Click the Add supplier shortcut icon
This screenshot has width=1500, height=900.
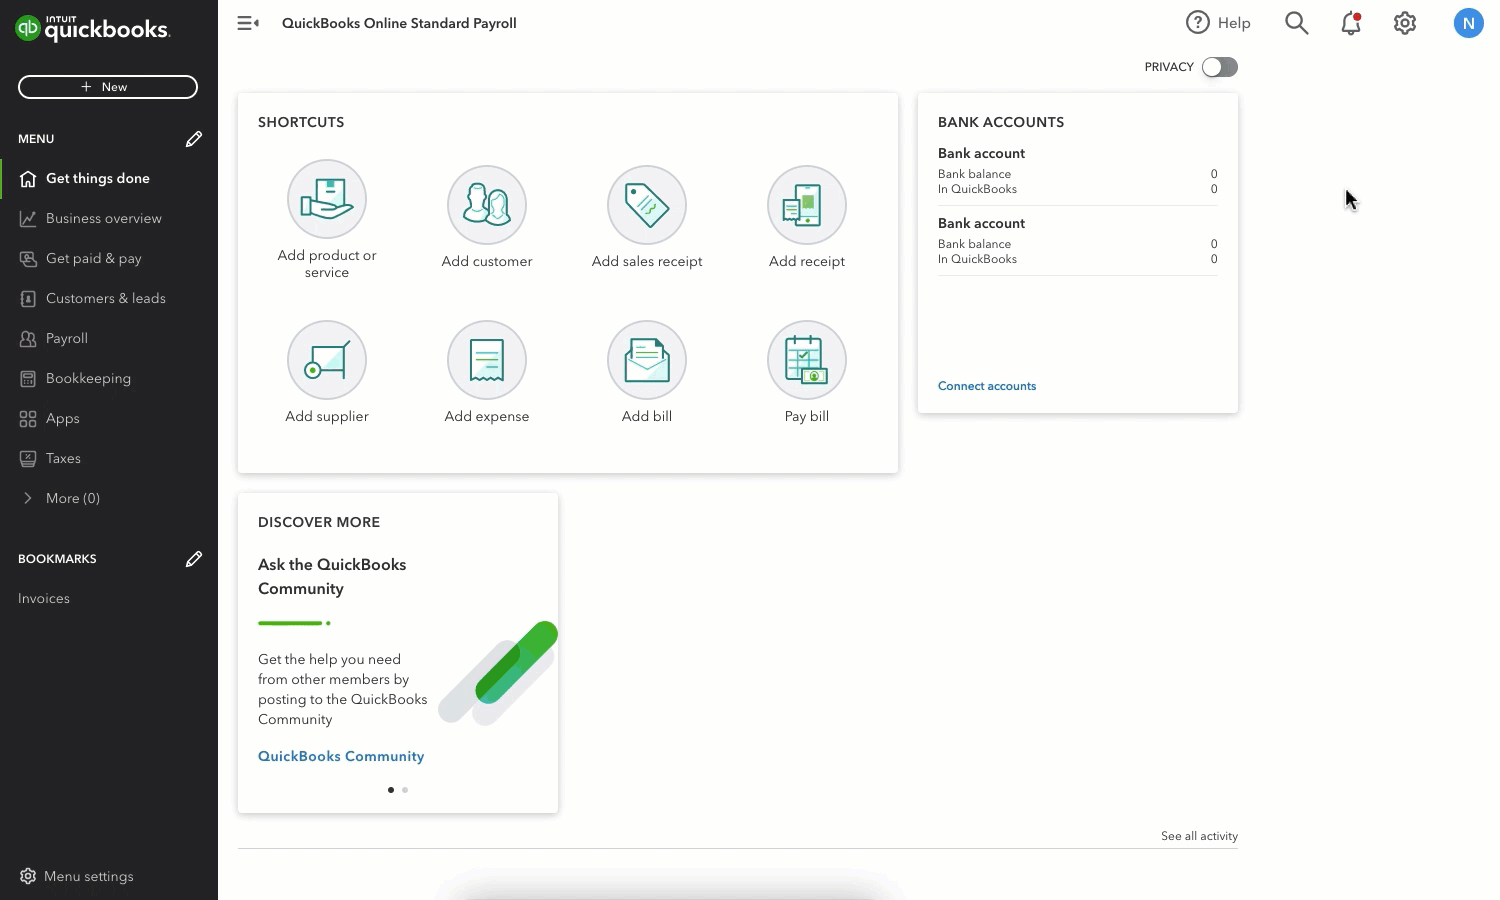click(x=327, y=360)
